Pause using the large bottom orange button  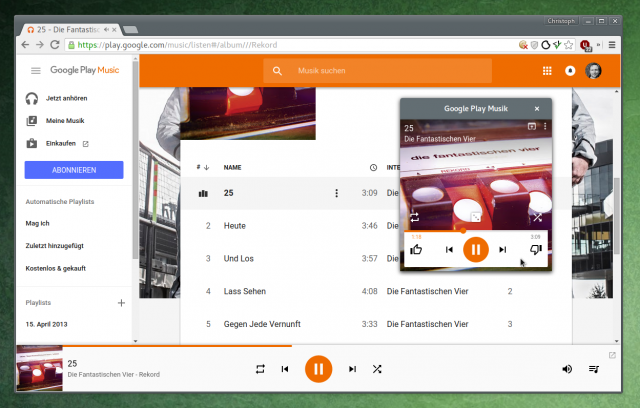point(318,369)
